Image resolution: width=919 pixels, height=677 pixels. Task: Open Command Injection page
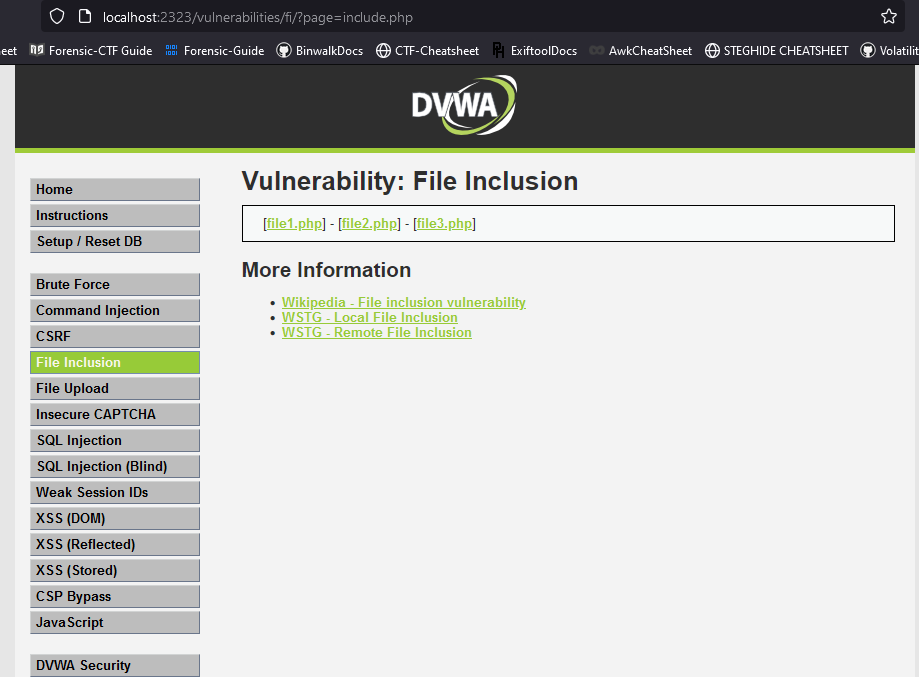115,310
